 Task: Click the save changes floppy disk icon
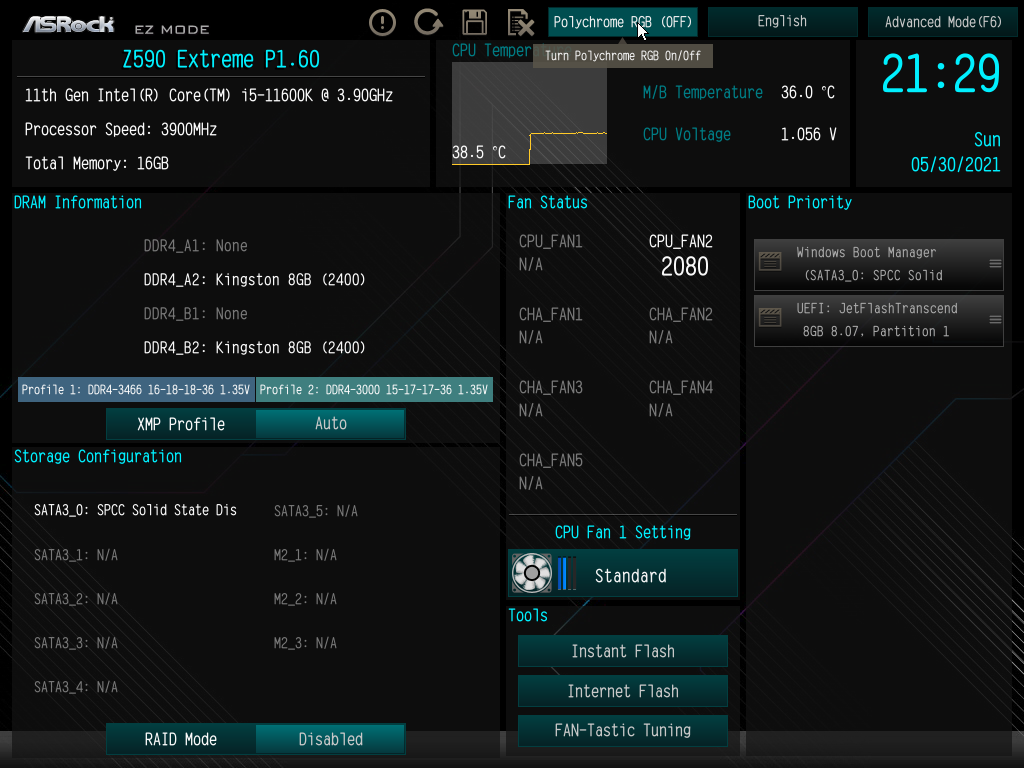pyautogui.click(x=475, y=22)
